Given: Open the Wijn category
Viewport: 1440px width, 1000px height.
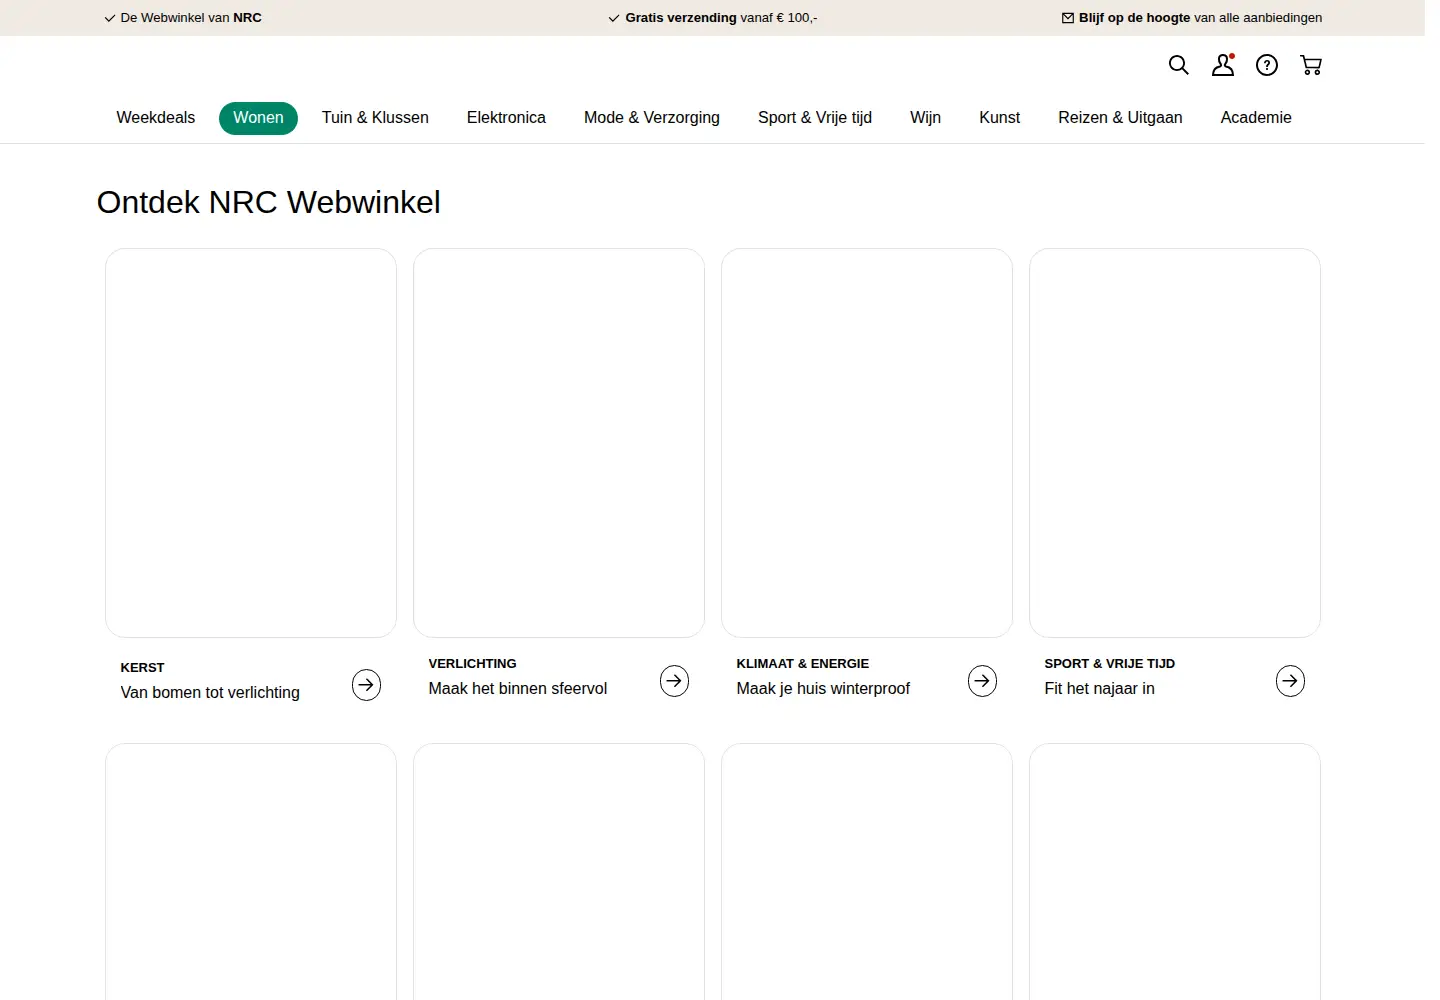Looking at the screenshot, I should 926,118.
